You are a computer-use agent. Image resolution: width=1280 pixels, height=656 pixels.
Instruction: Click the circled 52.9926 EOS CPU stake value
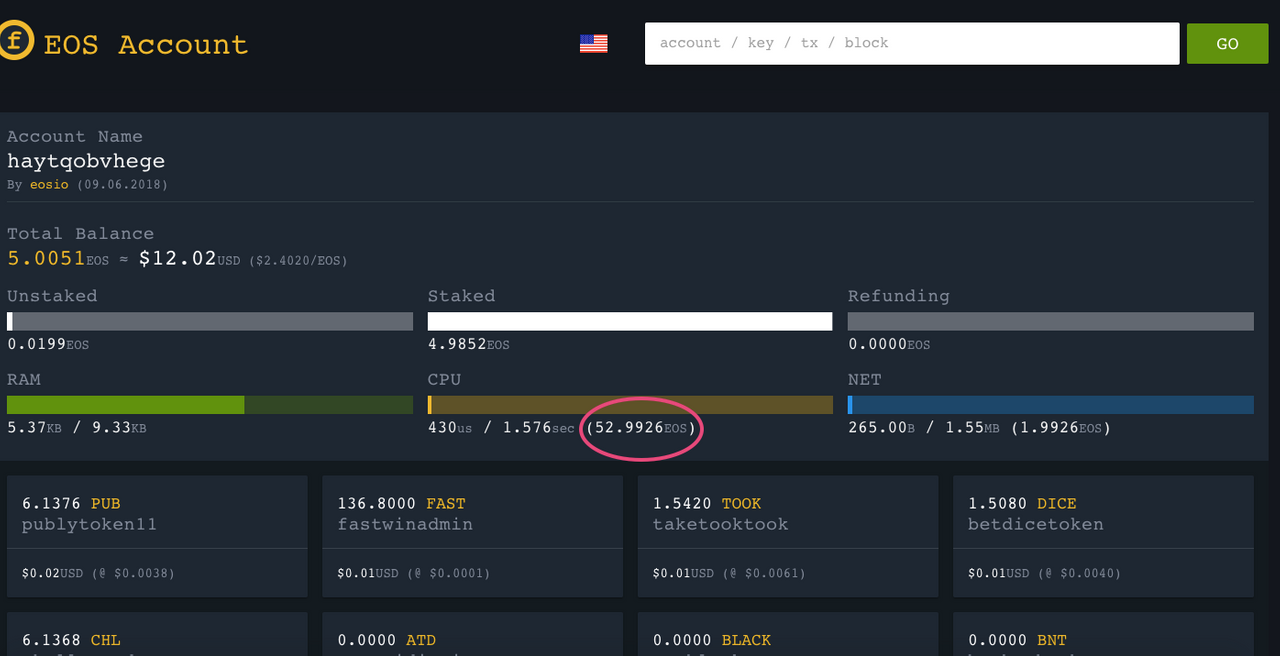(641, 427)
